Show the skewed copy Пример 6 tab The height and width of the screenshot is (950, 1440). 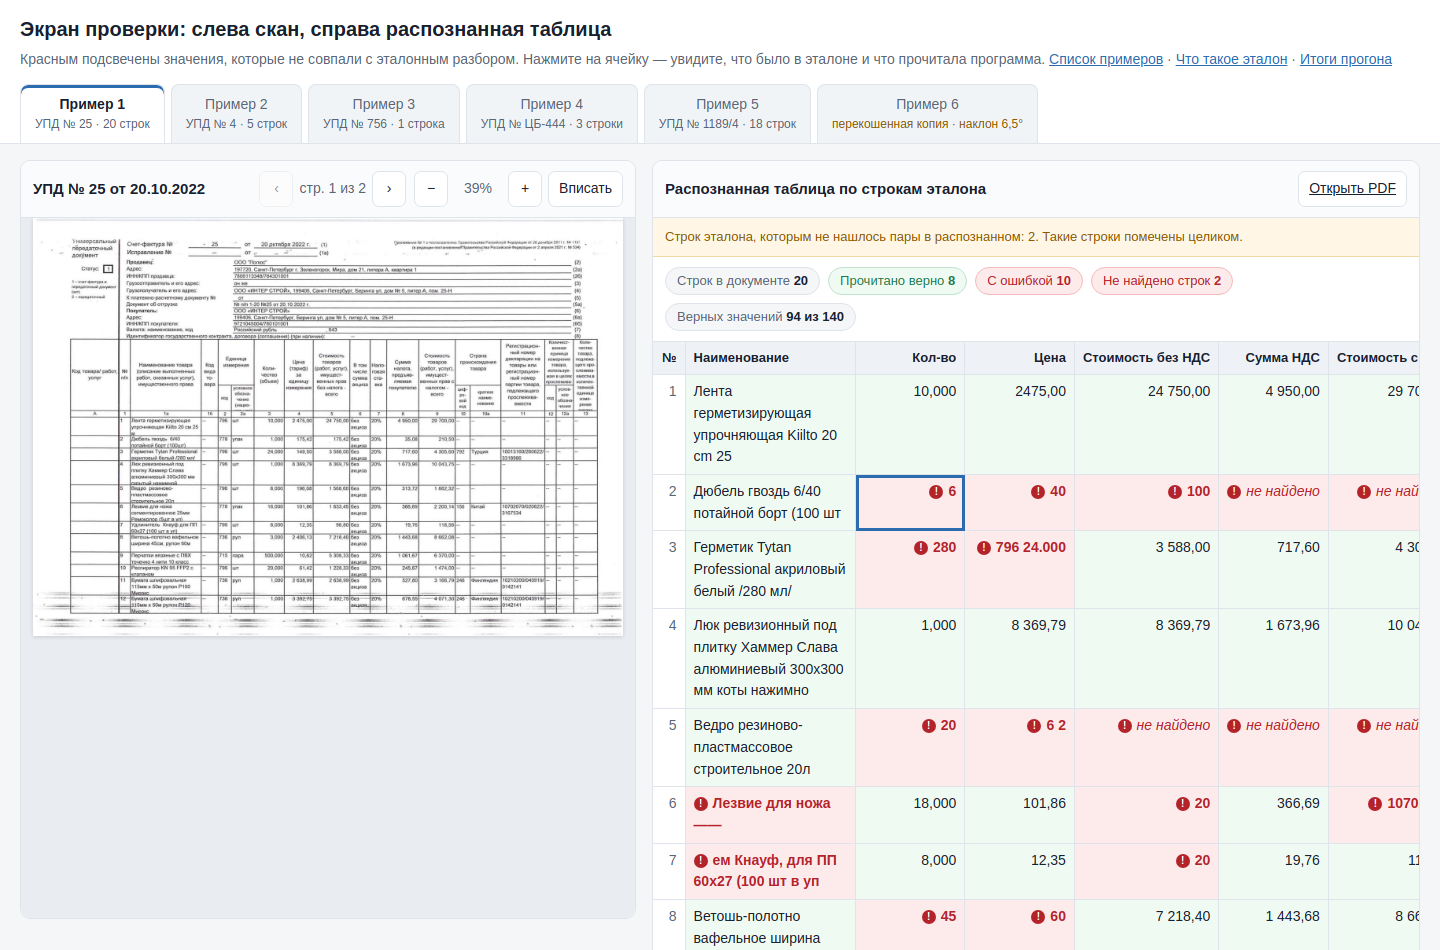click(927, 114)
